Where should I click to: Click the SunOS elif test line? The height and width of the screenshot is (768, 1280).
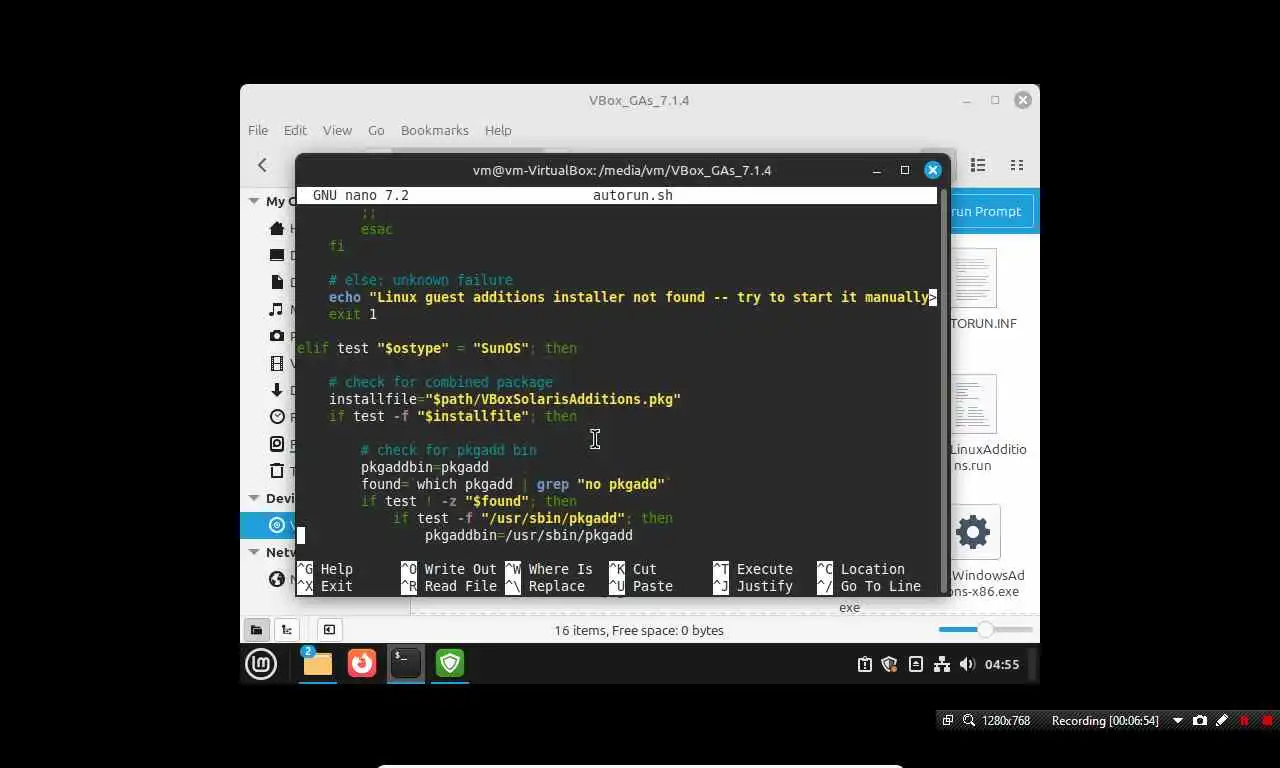click(437, 348)
